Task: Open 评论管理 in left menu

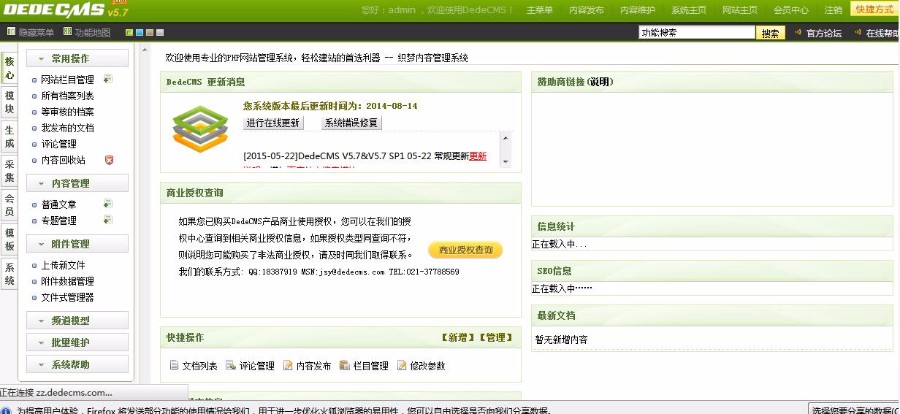Action: click(59, 144)
